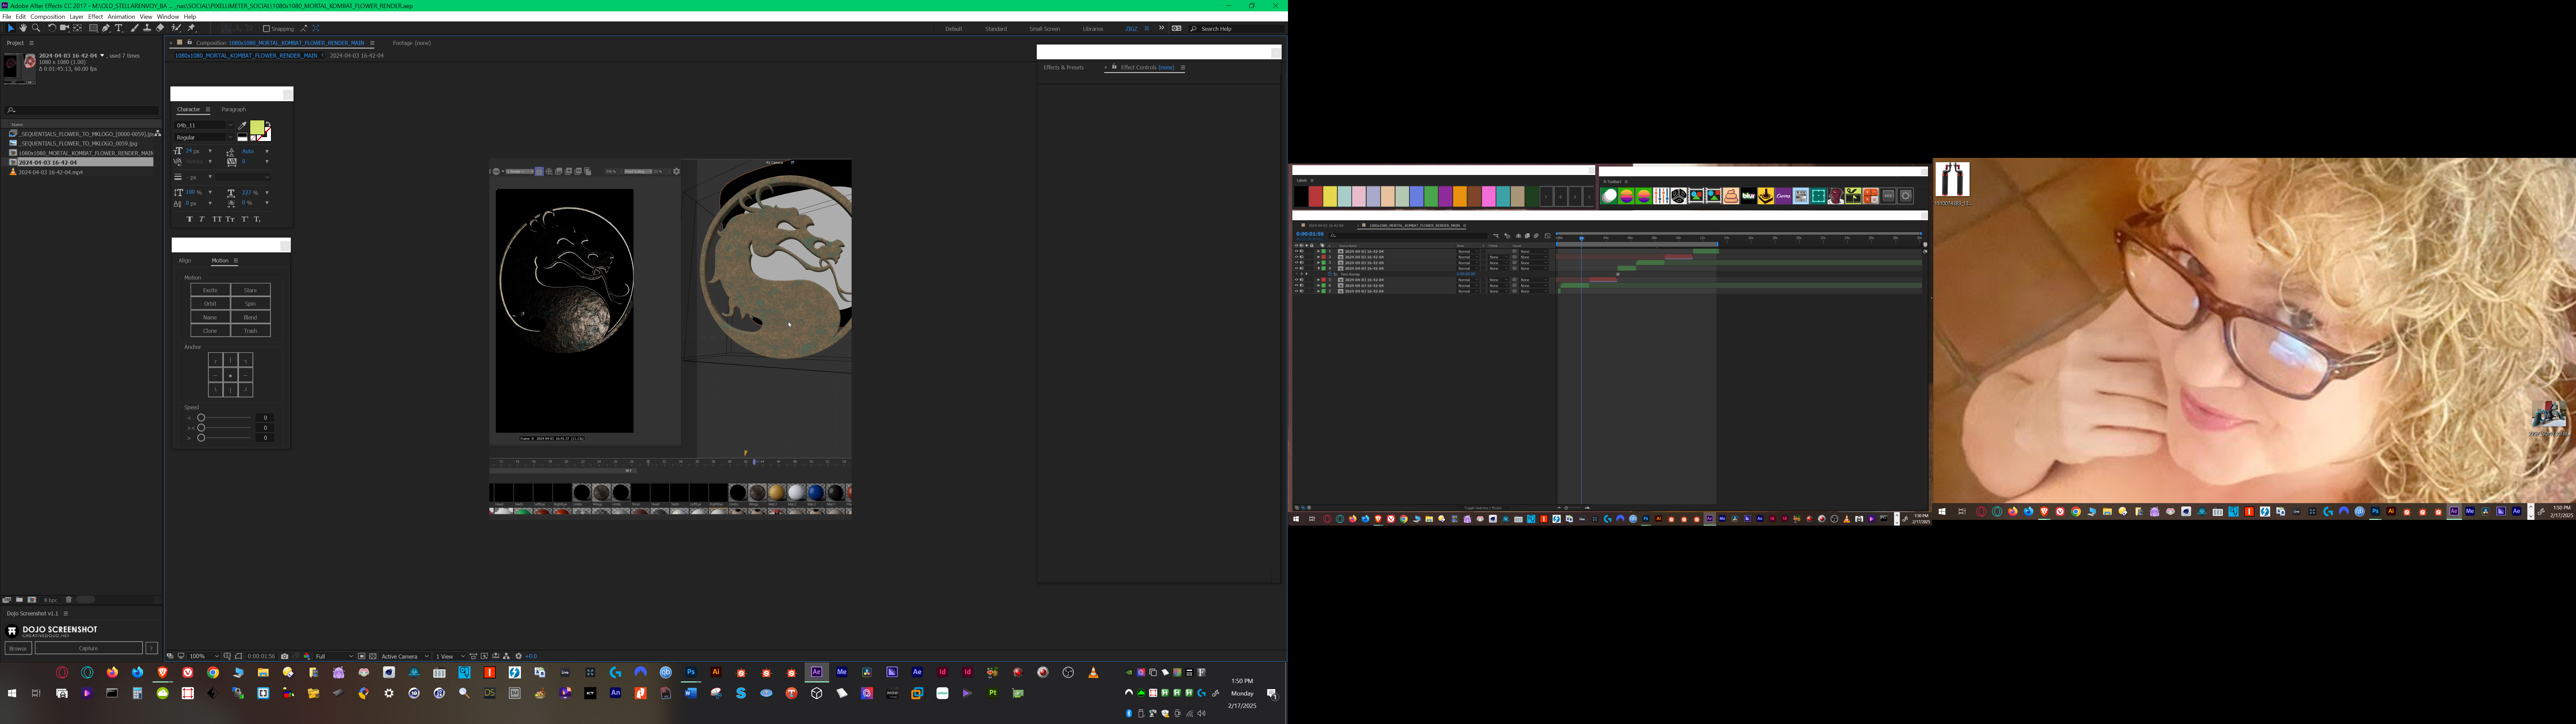The image size is (2576, 724).
Task: Click the gear settings icon in ft-Toolbar2
Action: click(1905, 196)
